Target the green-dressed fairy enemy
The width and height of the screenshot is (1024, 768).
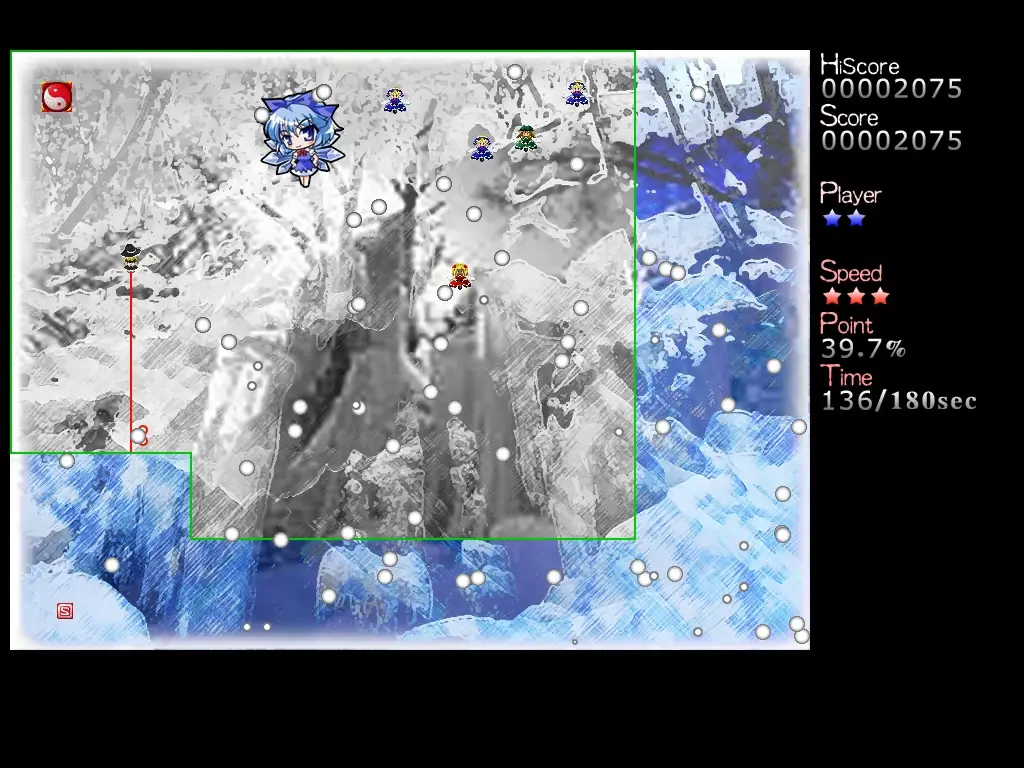526,138
